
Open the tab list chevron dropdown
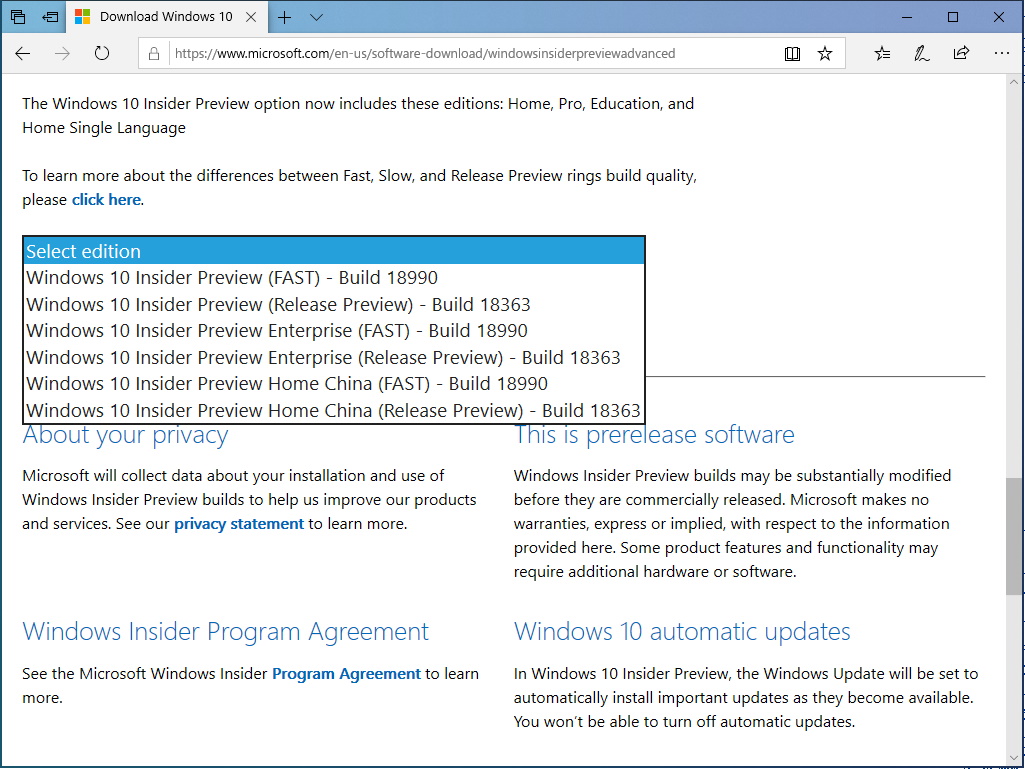(316, 17)
